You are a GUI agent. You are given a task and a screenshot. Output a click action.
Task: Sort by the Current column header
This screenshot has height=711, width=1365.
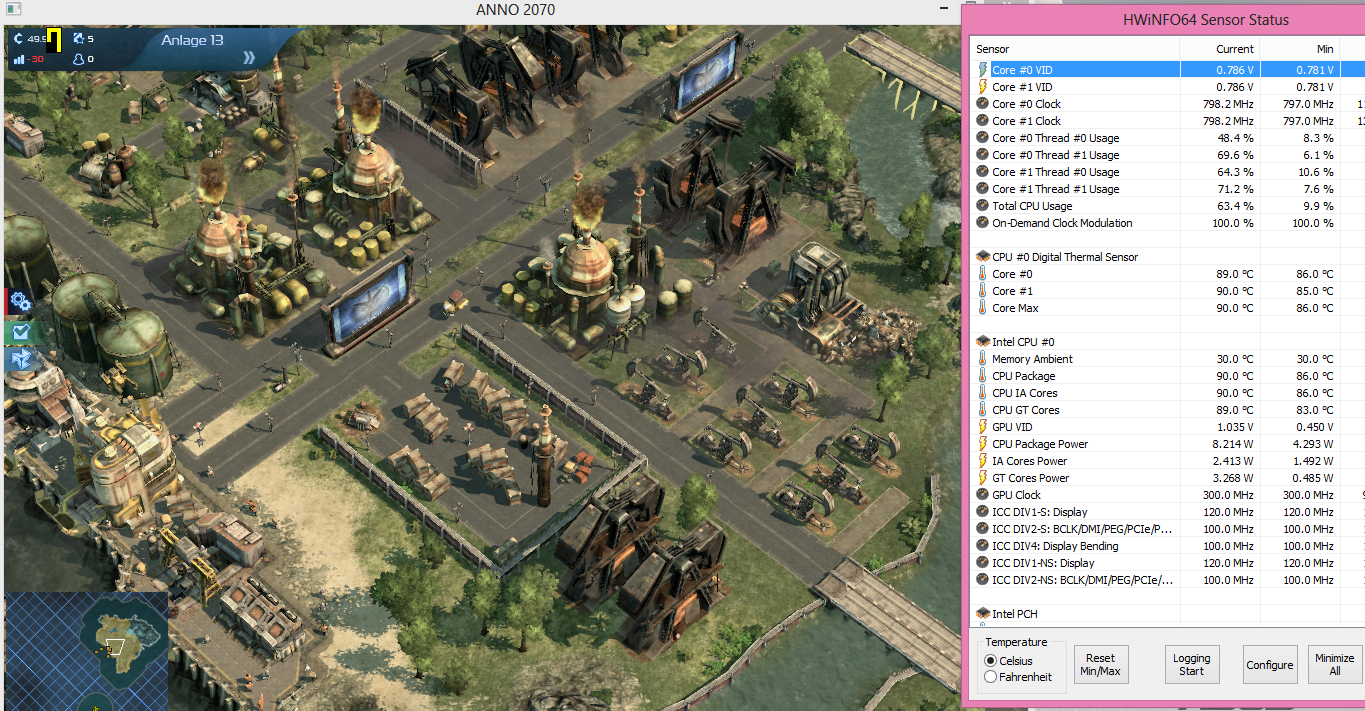1220,49
